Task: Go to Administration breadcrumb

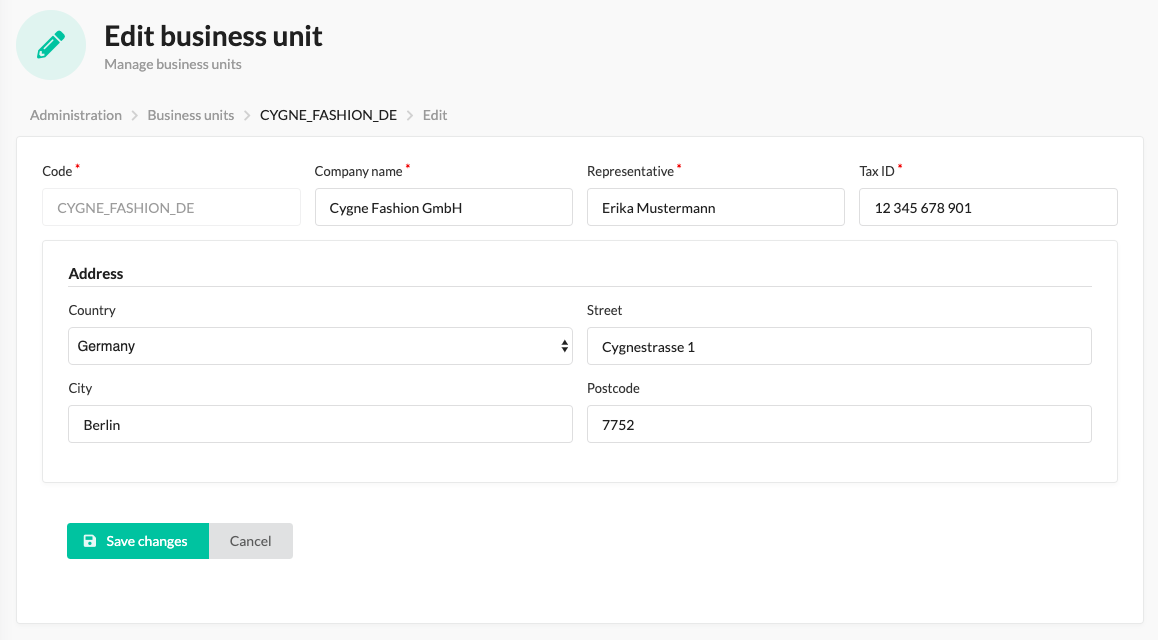Action: click(75, 115)
